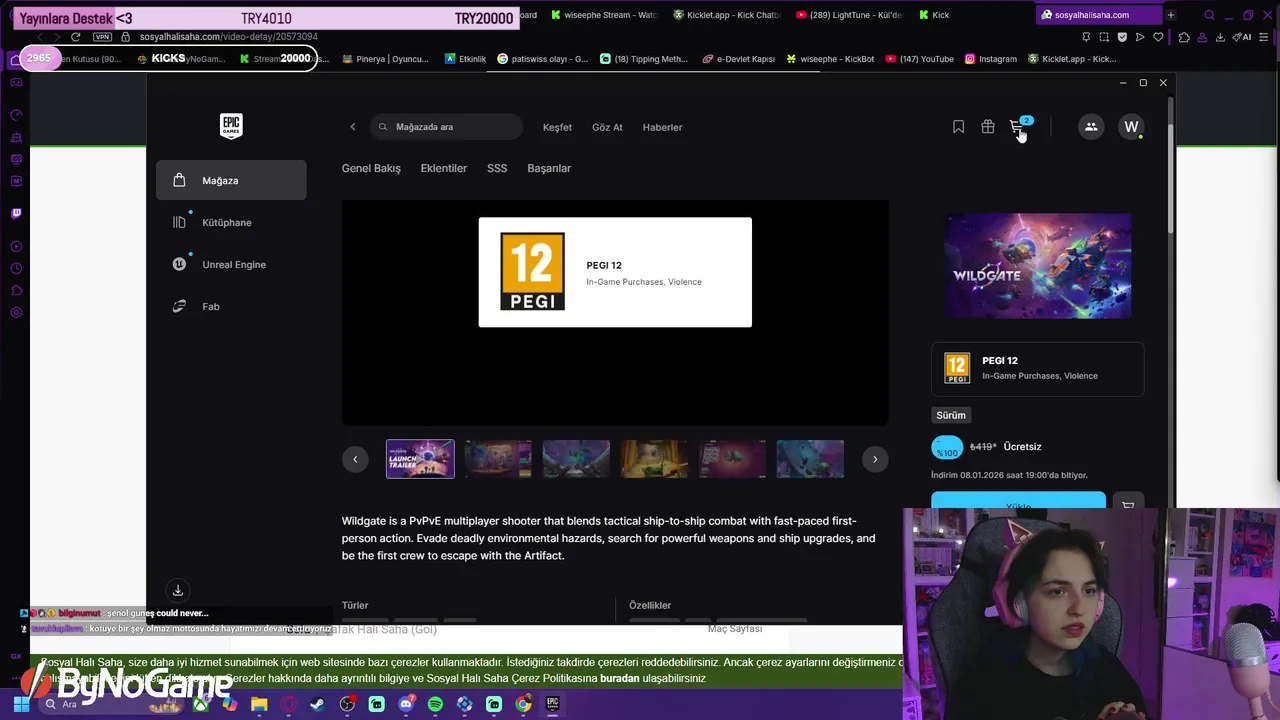Switch to the SSS tab
The width and height of the screenshot is (1280, 720).
pyautogui.click(x=497, y=168)
